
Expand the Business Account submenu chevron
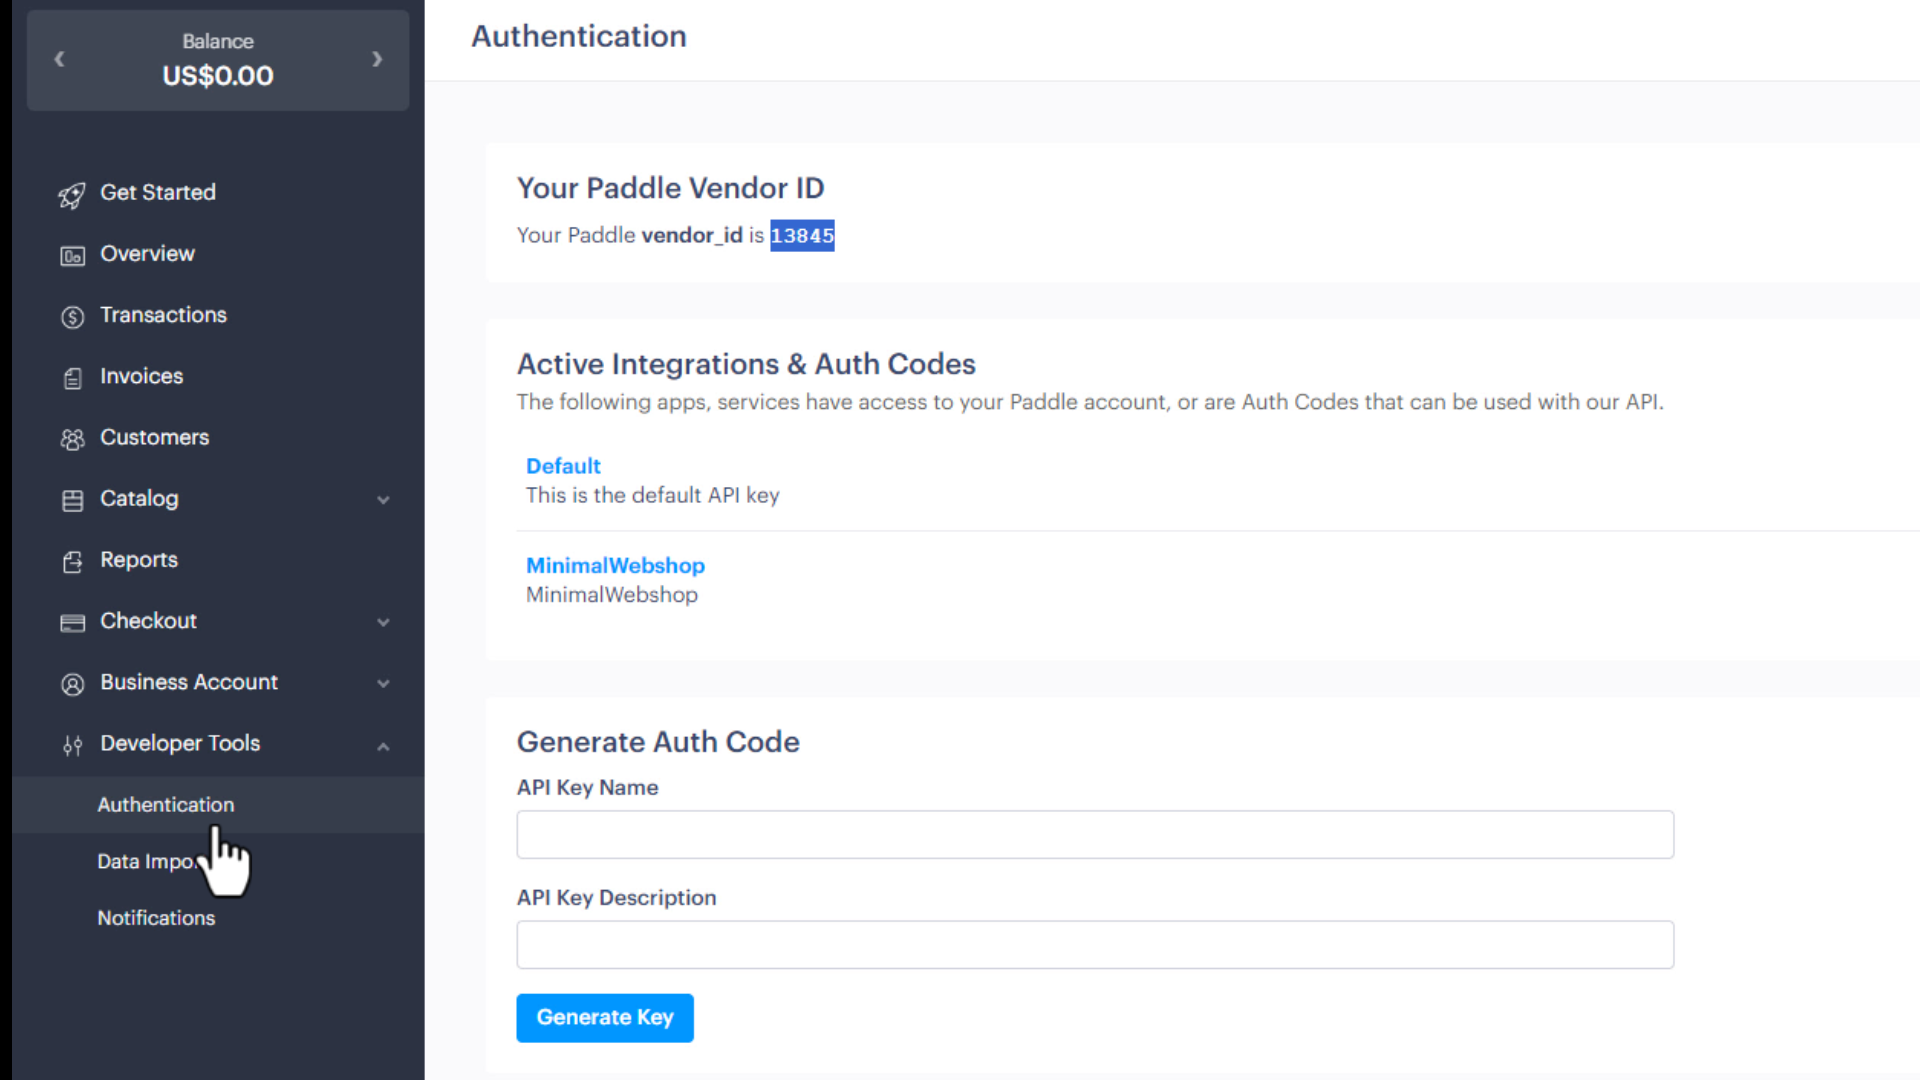coord(383,683)
